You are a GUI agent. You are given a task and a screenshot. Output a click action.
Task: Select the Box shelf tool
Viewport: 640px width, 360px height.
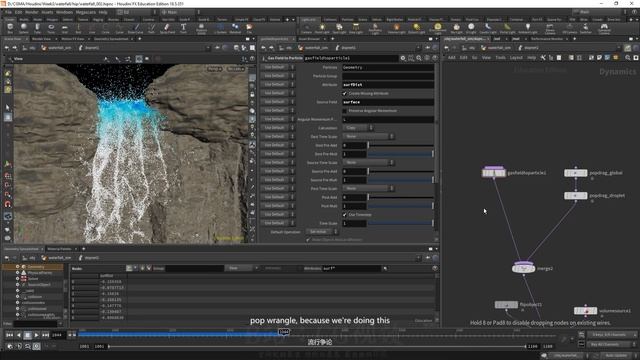tap(10, 28)
